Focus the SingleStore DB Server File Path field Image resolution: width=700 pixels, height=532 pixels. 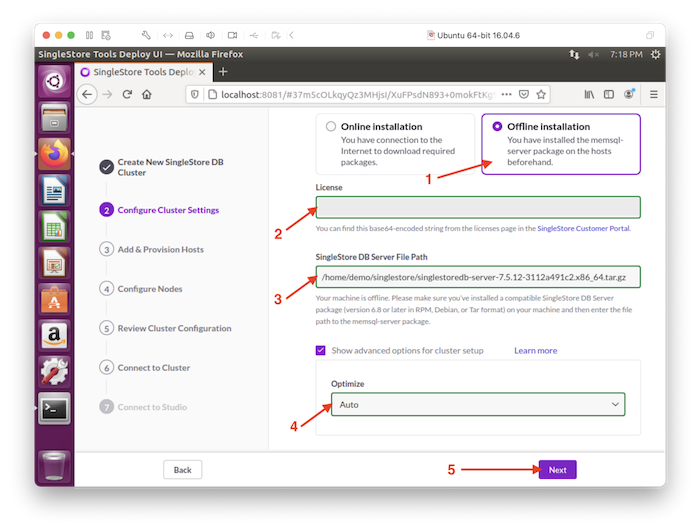pos(478,277)
